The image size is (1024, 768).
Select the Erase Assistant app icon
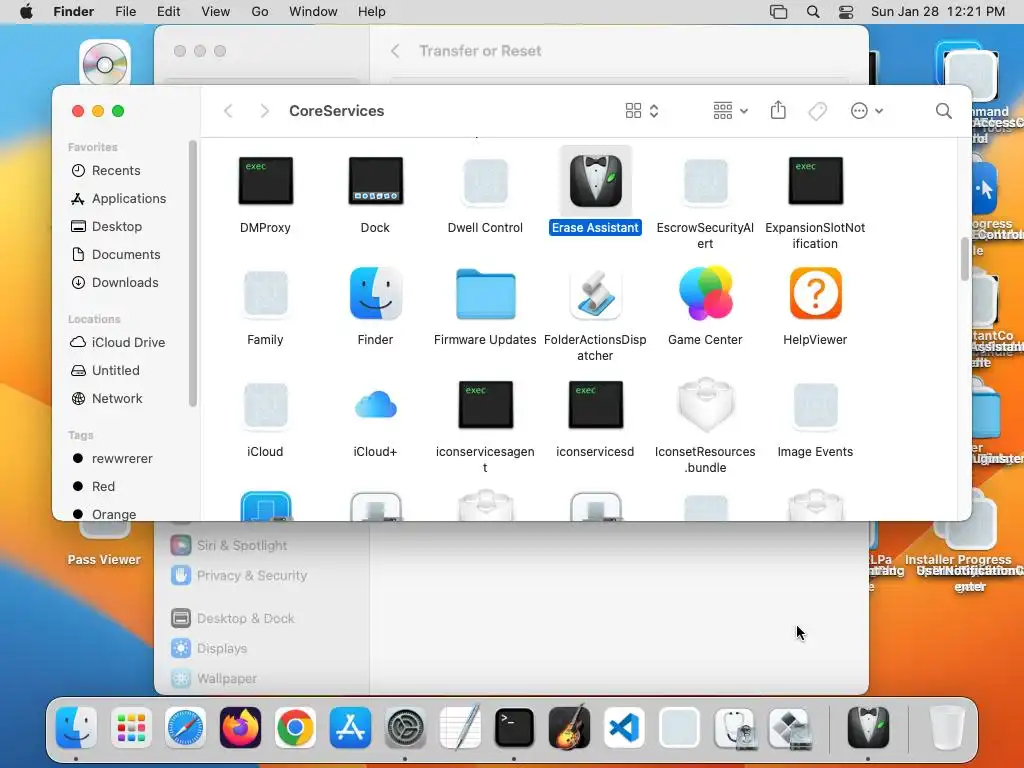(596, 181)
